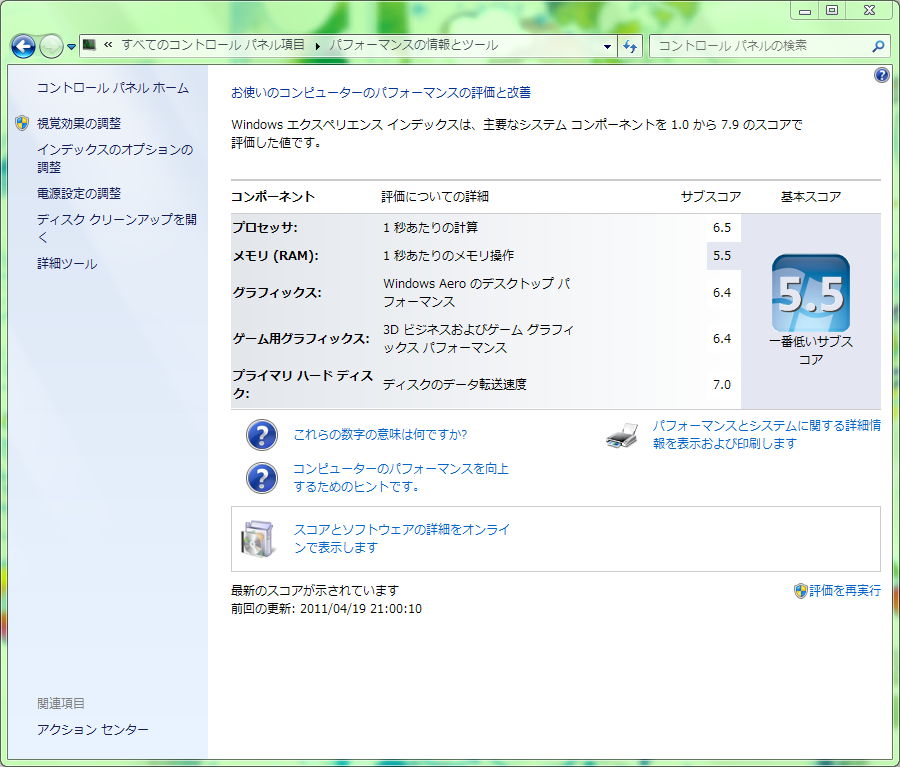900x767 pixels.
Task: Click the processor subscore 6.5
Action: (722, 228)
